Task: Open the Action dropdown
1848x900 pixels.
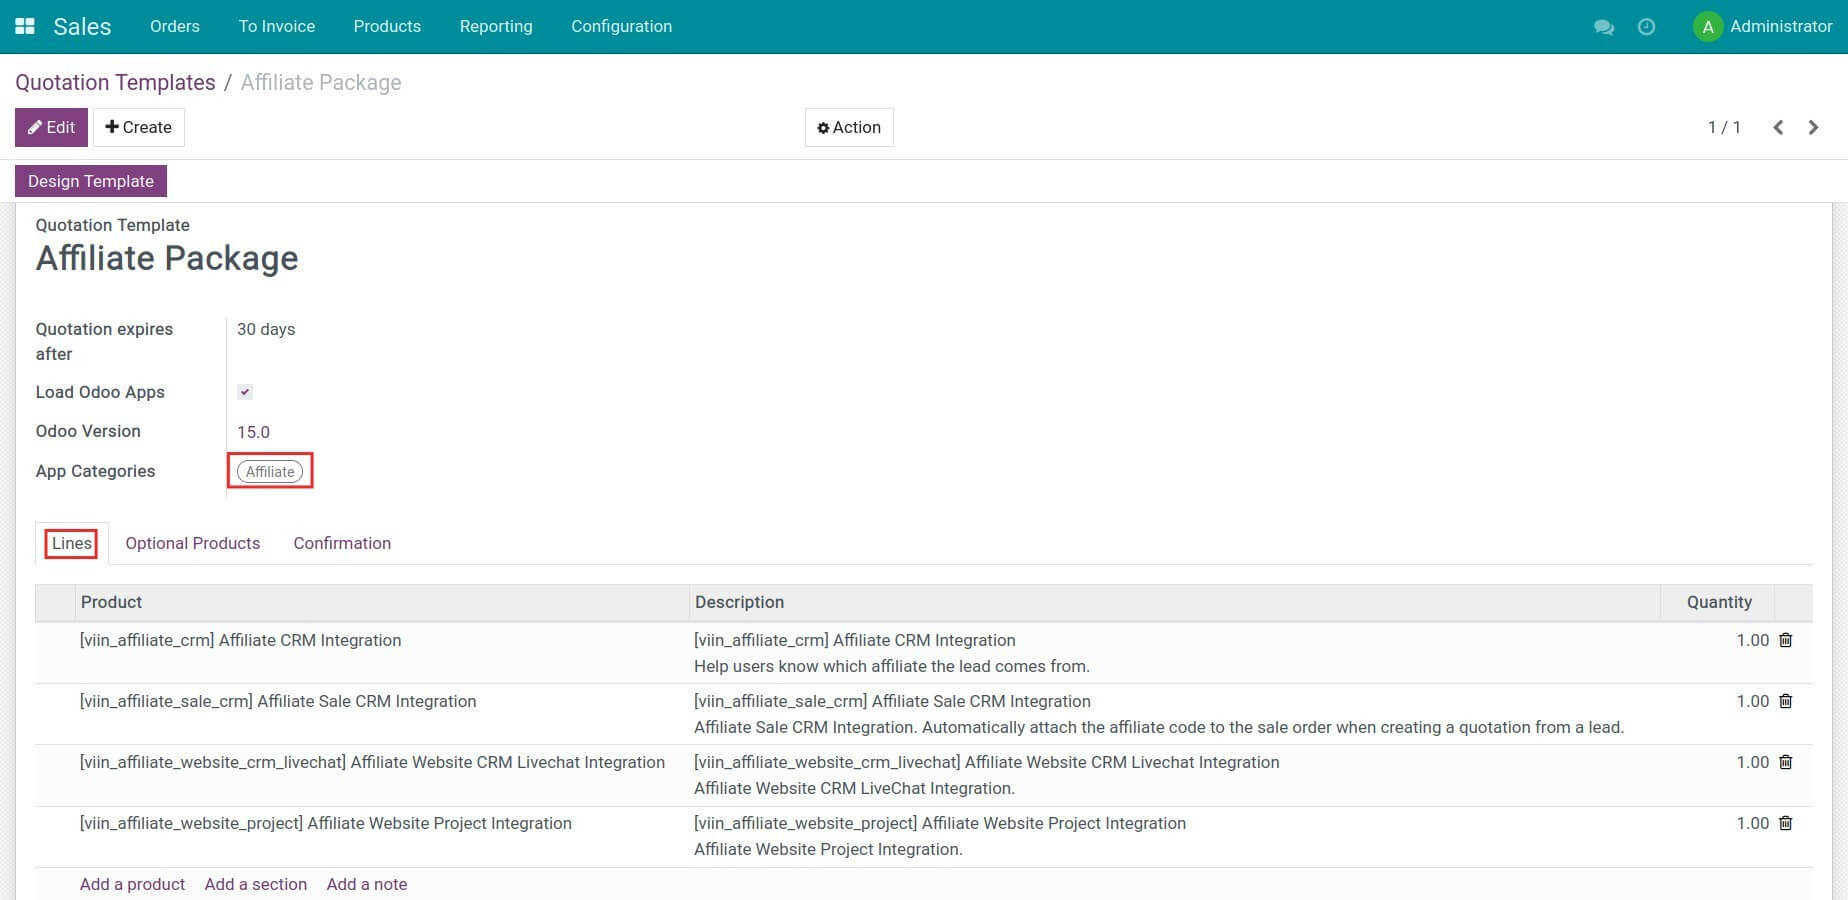Action: coord(849,127)
